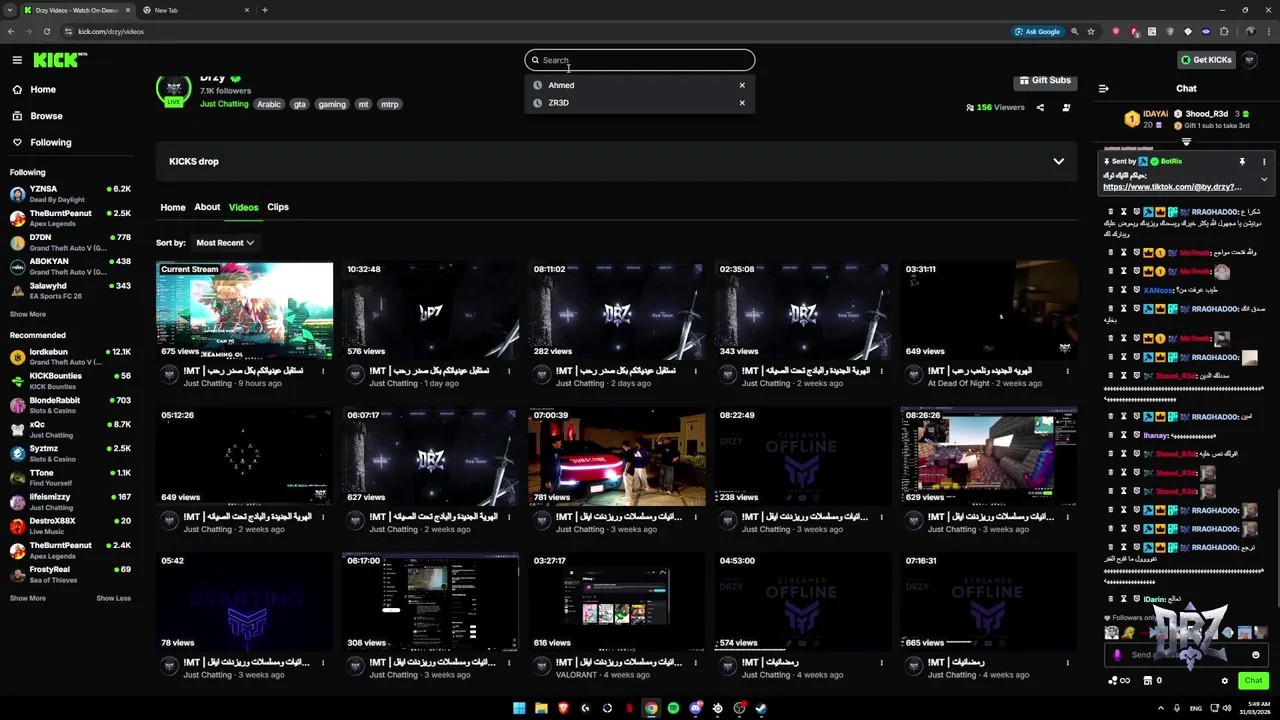
Task: Click Show Less under Recommended
Action: point(113,598)
